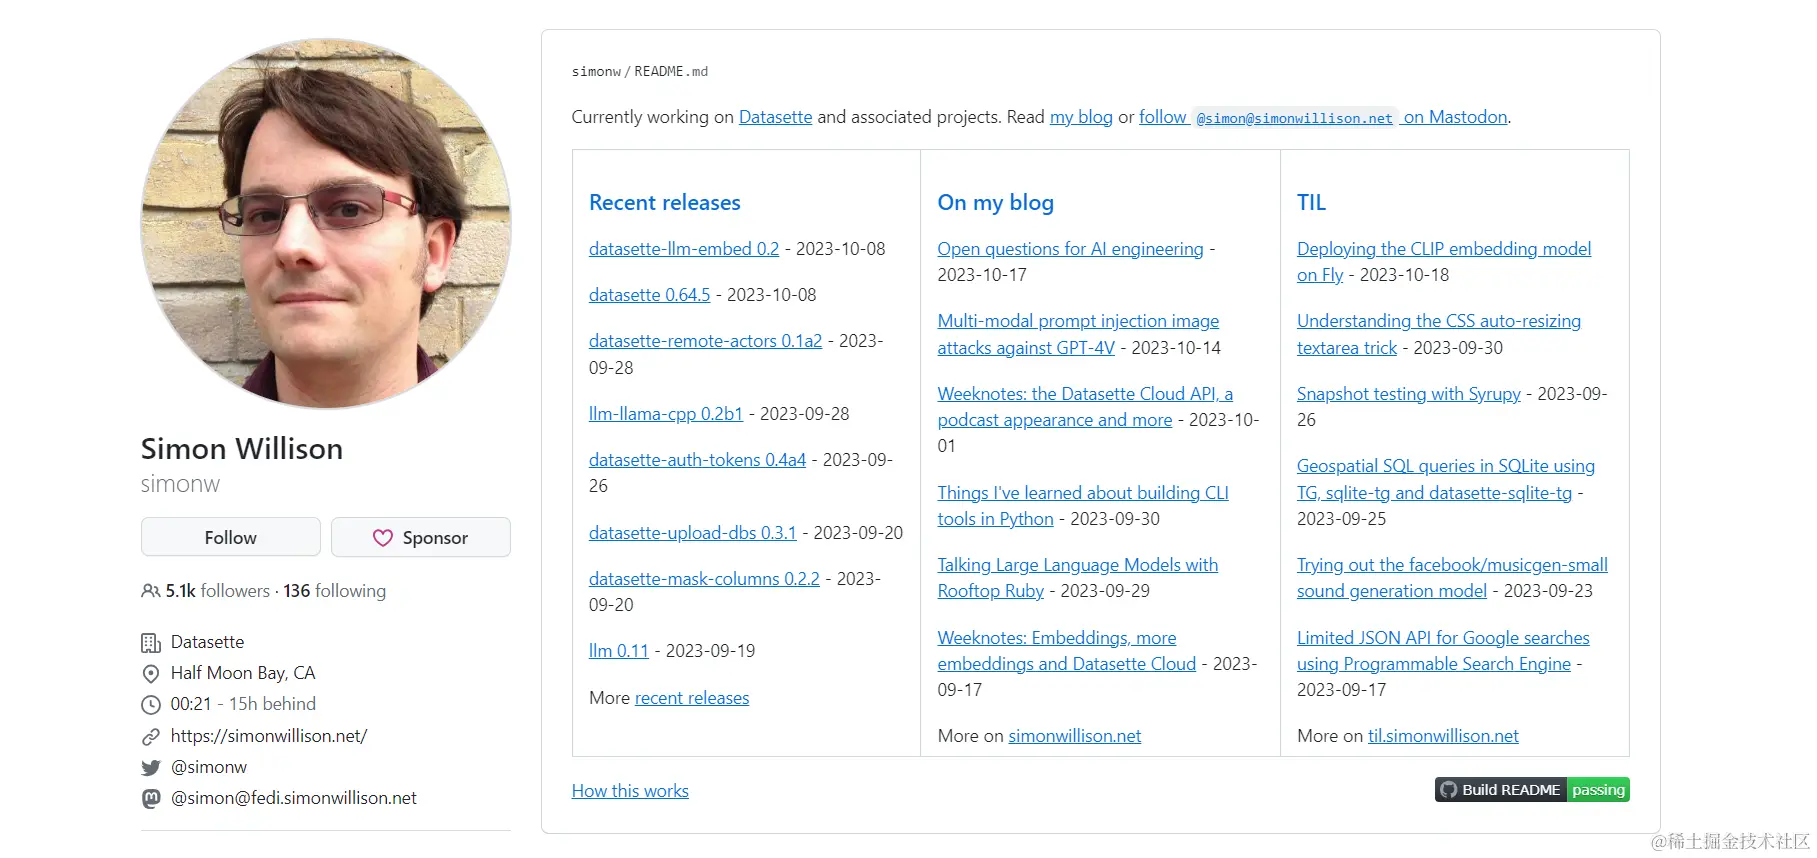Open the llm-llama-cpp 0.2b1 release
The height and width of the screenshot is (858, 1817).
(666, 414)
